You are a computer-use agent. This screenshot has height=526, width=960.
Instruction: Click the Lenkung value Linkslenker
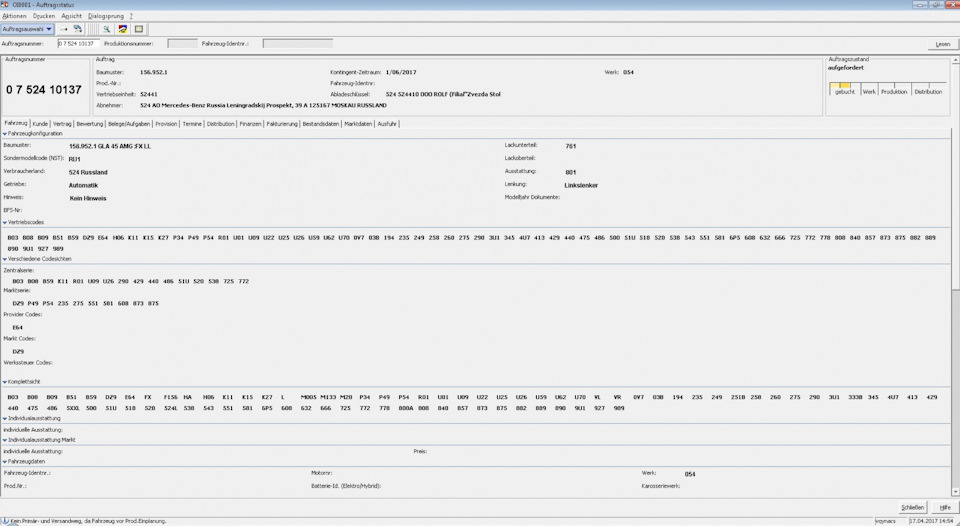click(581, 185)
